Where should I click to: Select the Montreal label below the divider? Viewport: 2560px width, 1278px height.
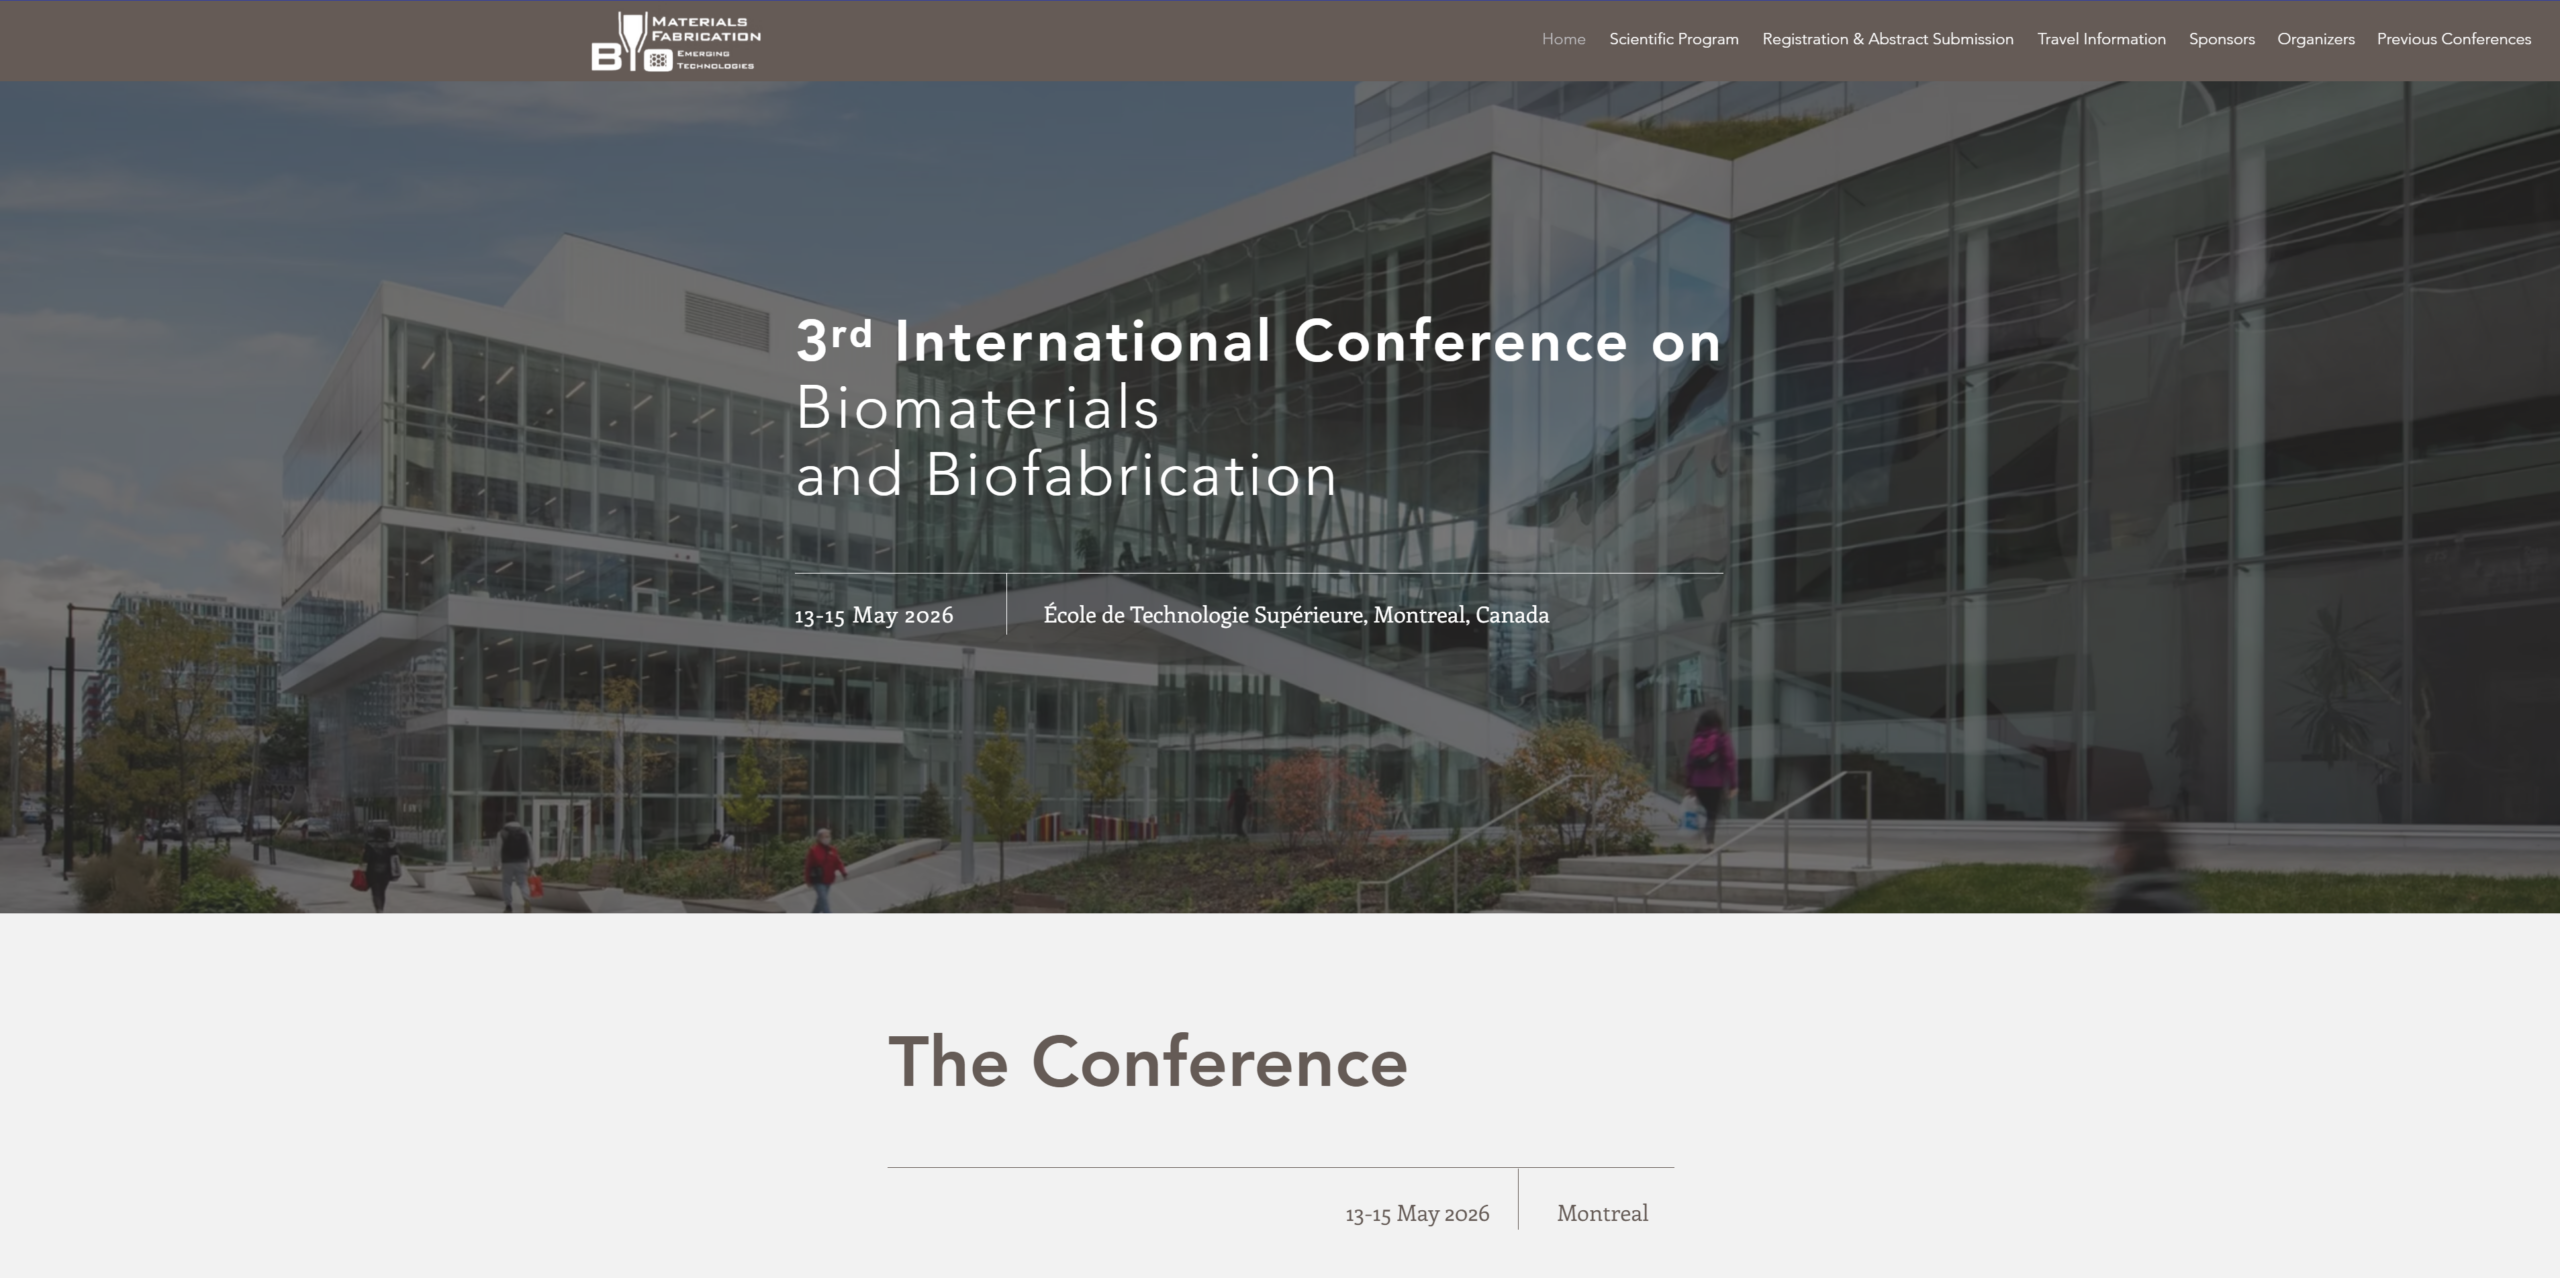point(1600,1213)
